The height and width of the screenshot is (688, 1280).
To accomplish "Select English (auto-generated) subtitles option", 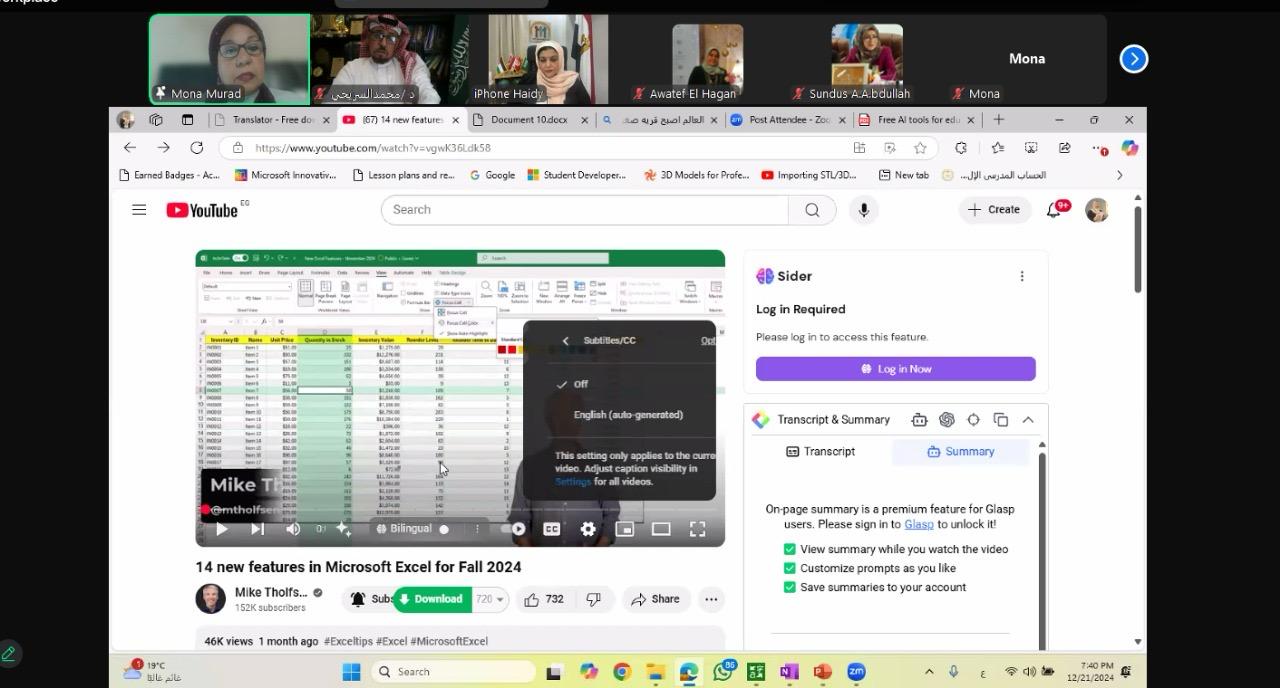I will pyautogui.click(x=628, y=415).
